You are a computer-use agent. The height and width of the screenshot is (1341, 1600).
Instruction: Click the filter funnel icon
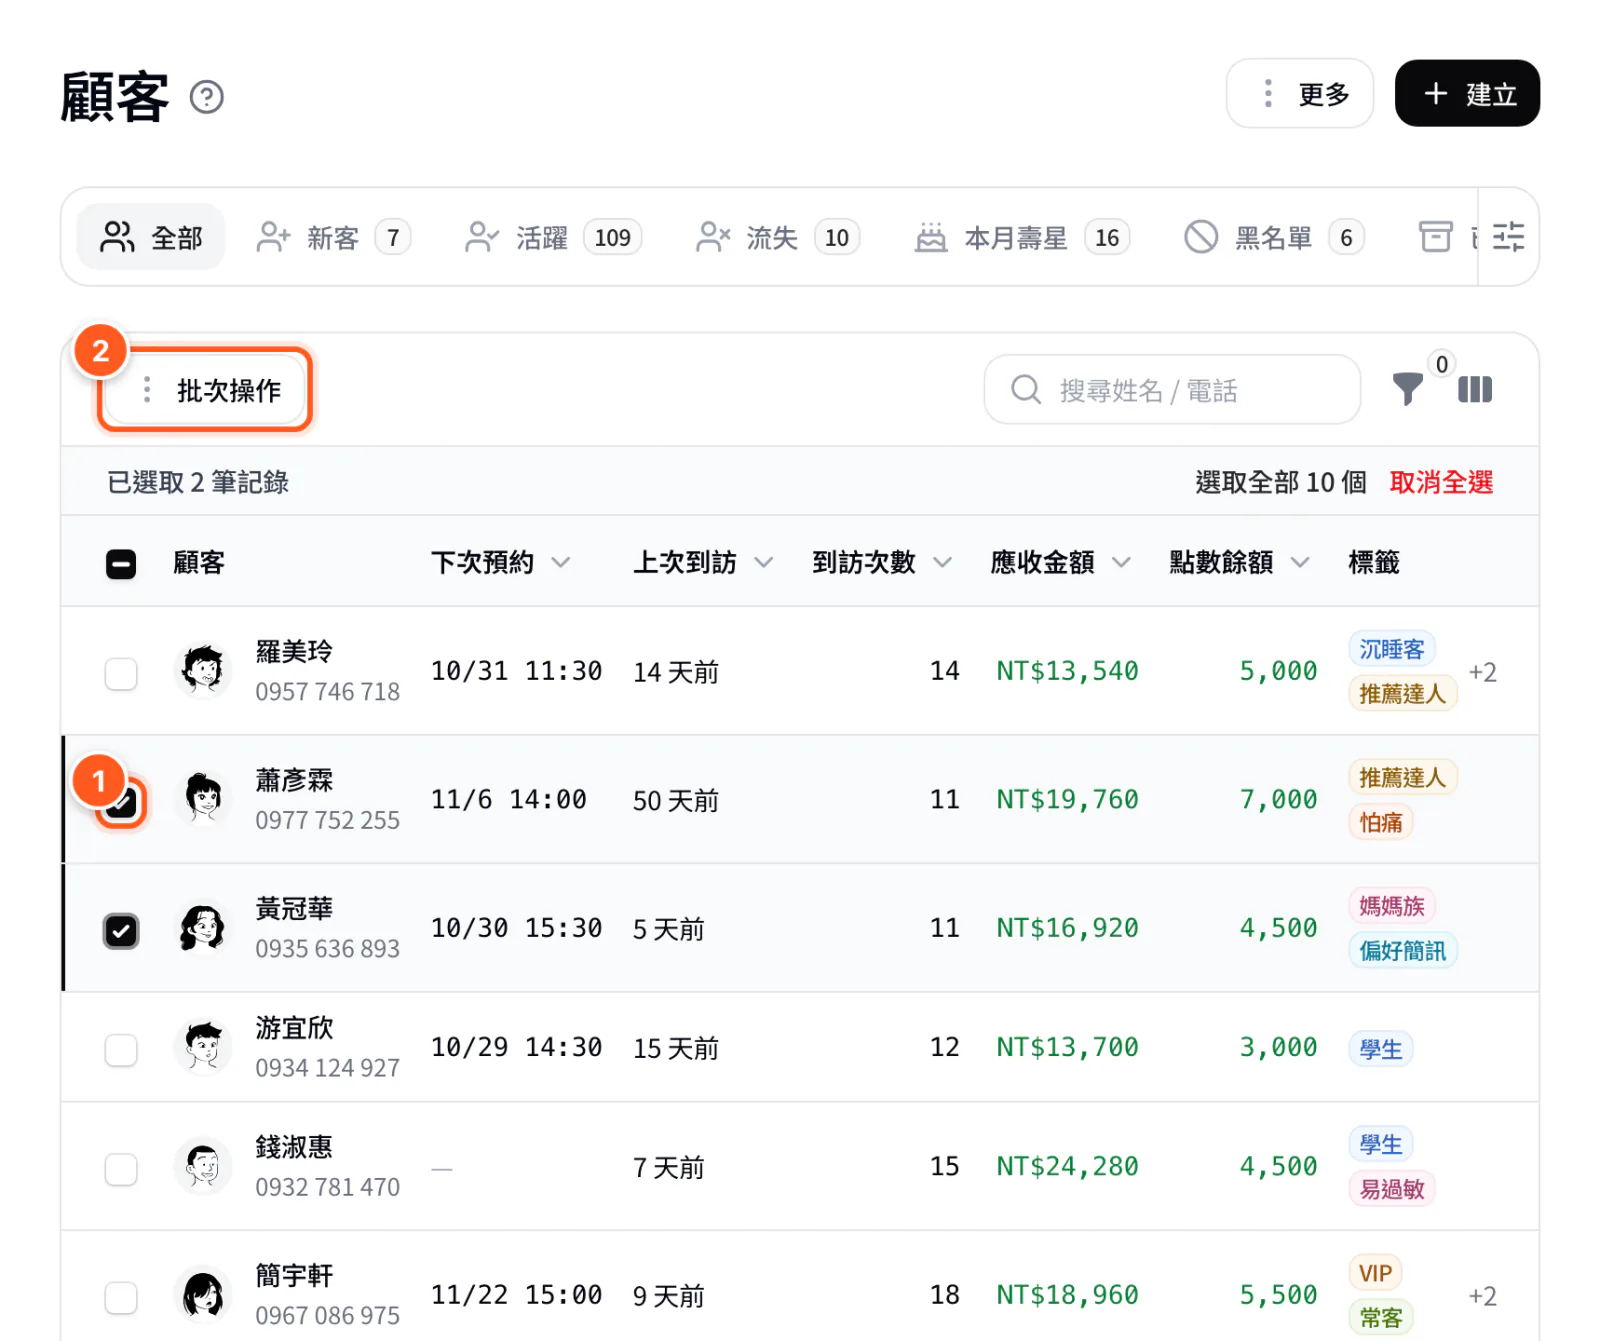1408,389
